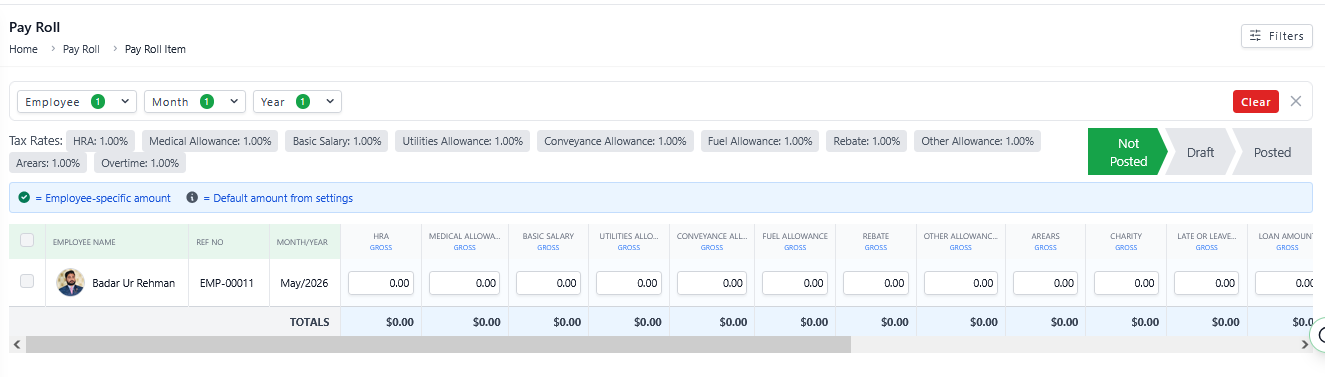
Task: Click the Fuel Allowance column header
Action: point(794,241)
